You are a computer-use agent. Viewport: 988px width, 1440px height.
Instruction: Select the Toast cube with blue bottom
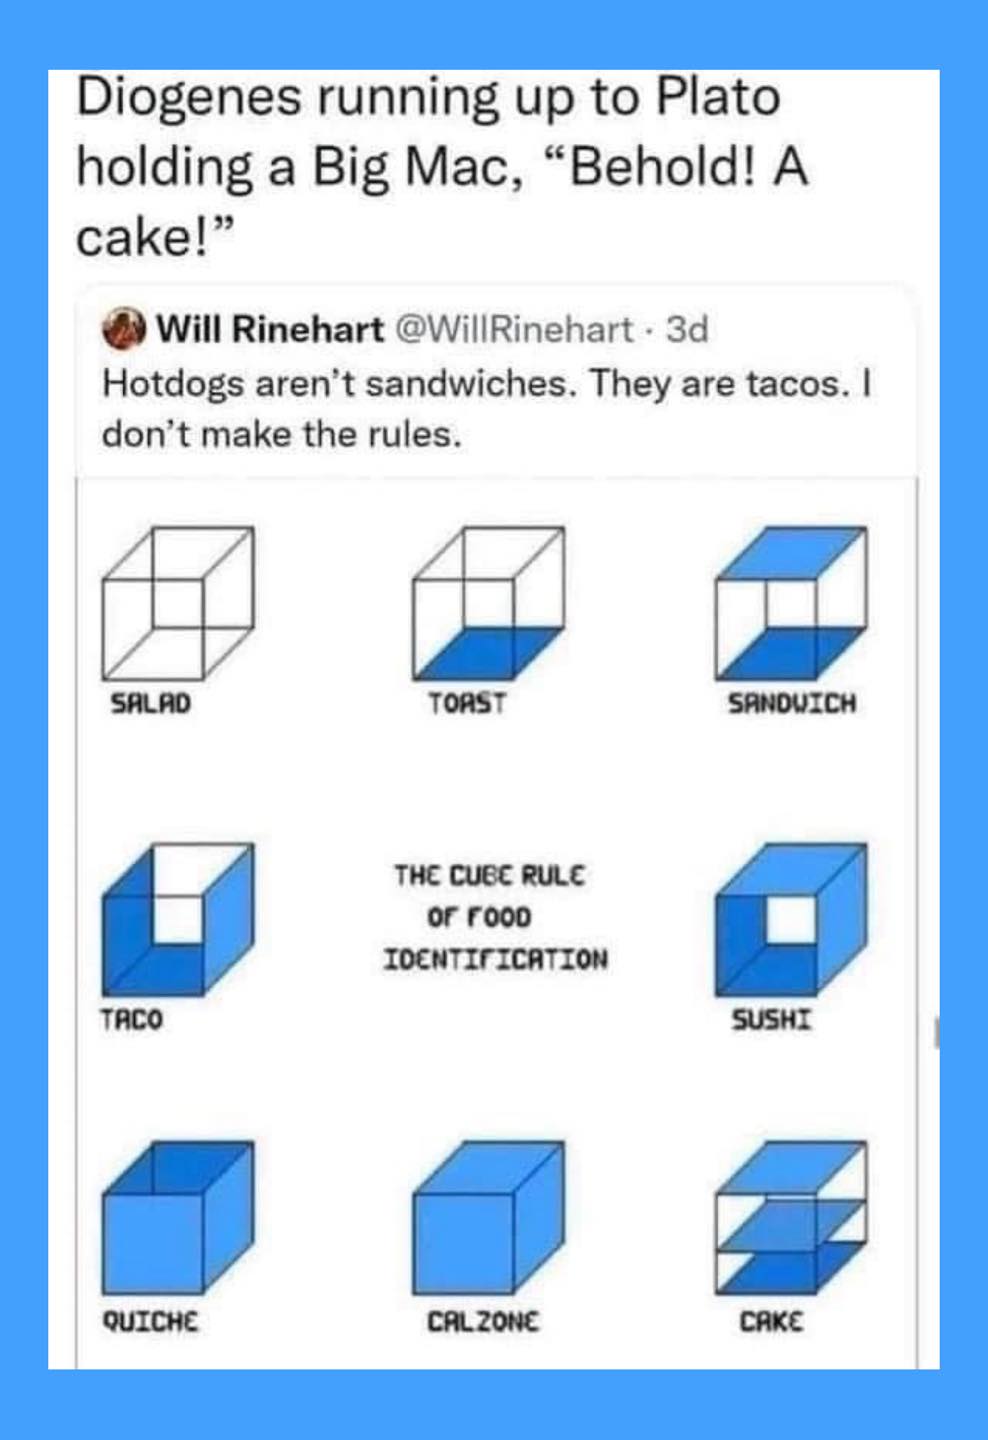tap(489, 603)
